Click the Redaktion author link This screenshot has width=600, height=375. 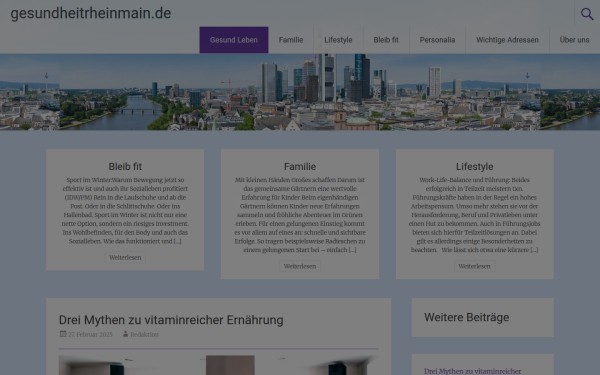[144, 334]
